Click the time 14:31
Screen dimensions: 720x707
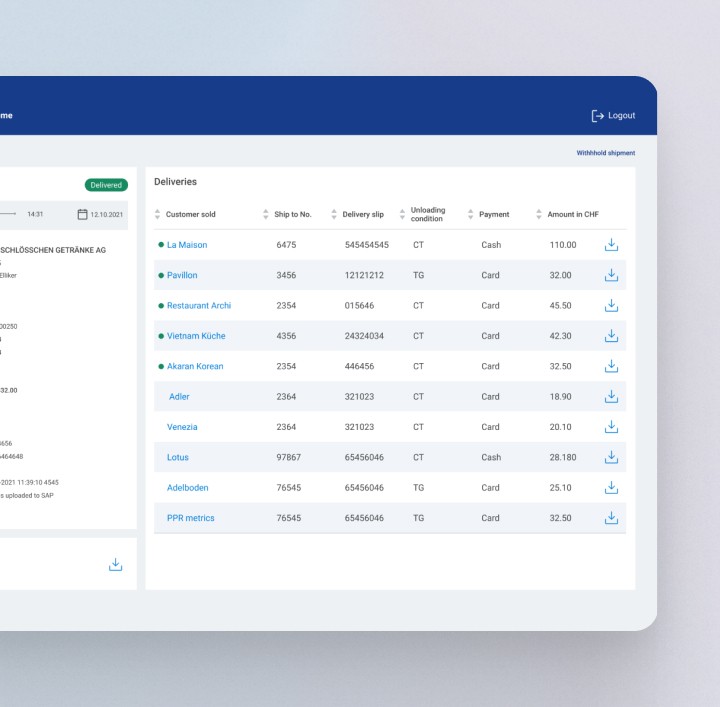35,214
